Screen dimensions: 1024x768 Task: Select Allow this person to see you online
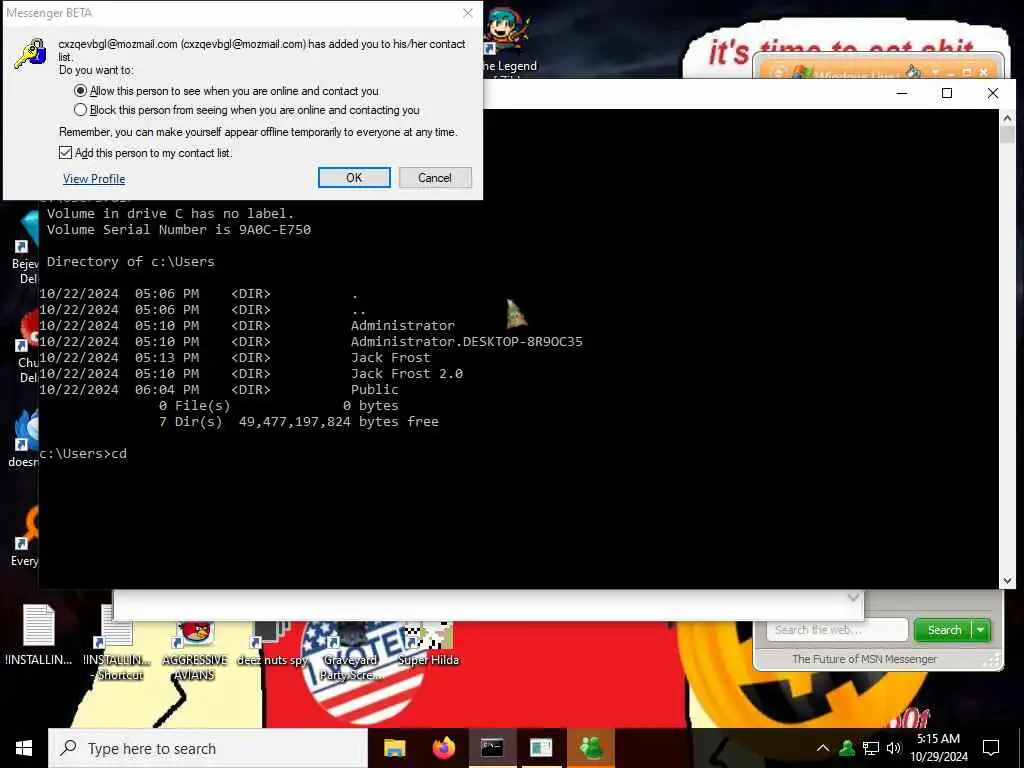click(x=226, y=91)
